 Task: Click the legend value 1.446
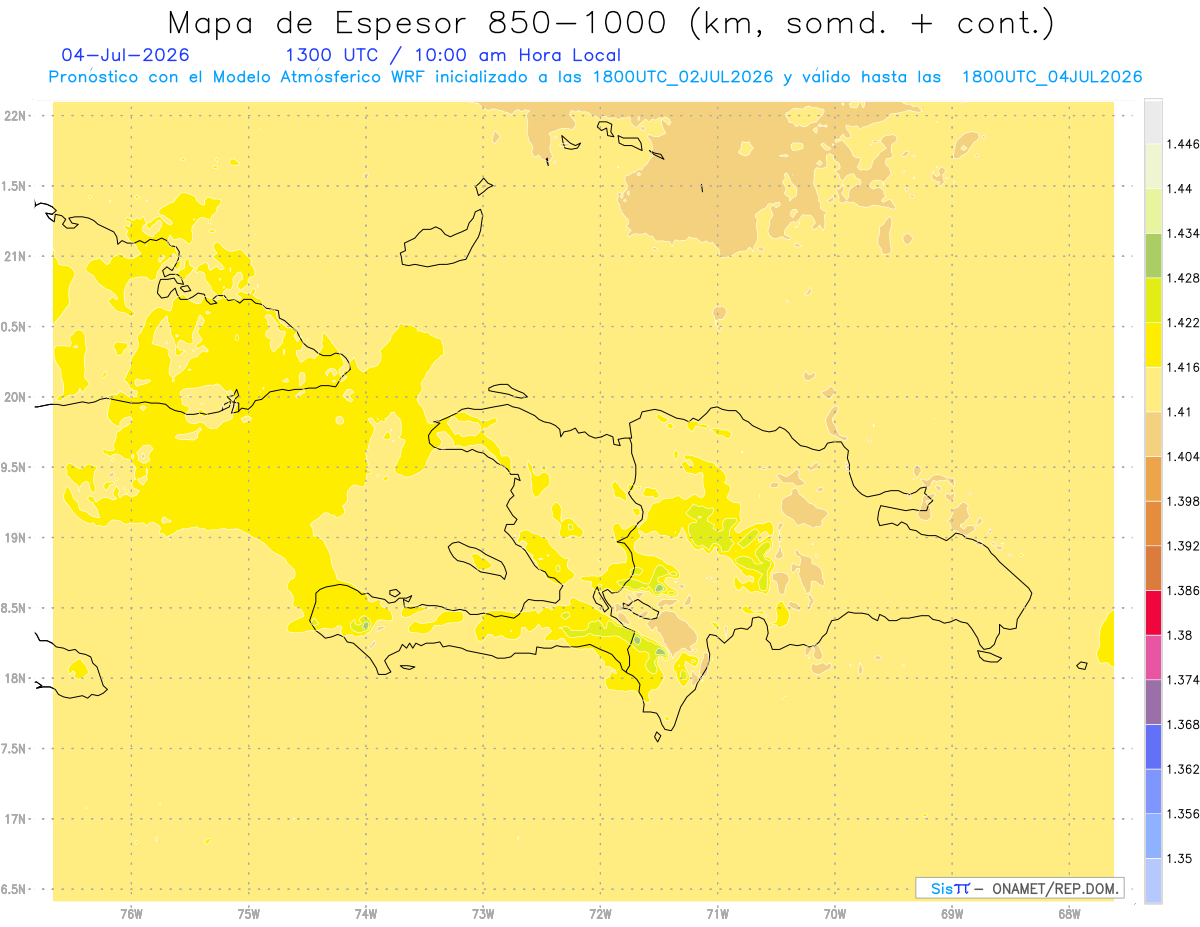1183,144
